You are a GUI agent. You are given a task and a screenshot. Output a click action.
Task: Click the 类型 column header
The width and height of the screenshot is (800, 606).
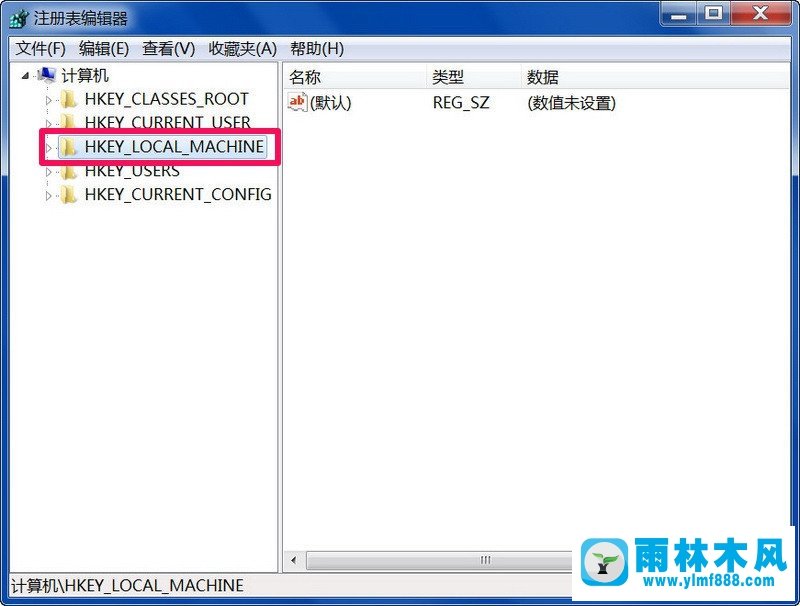(473, 77)
